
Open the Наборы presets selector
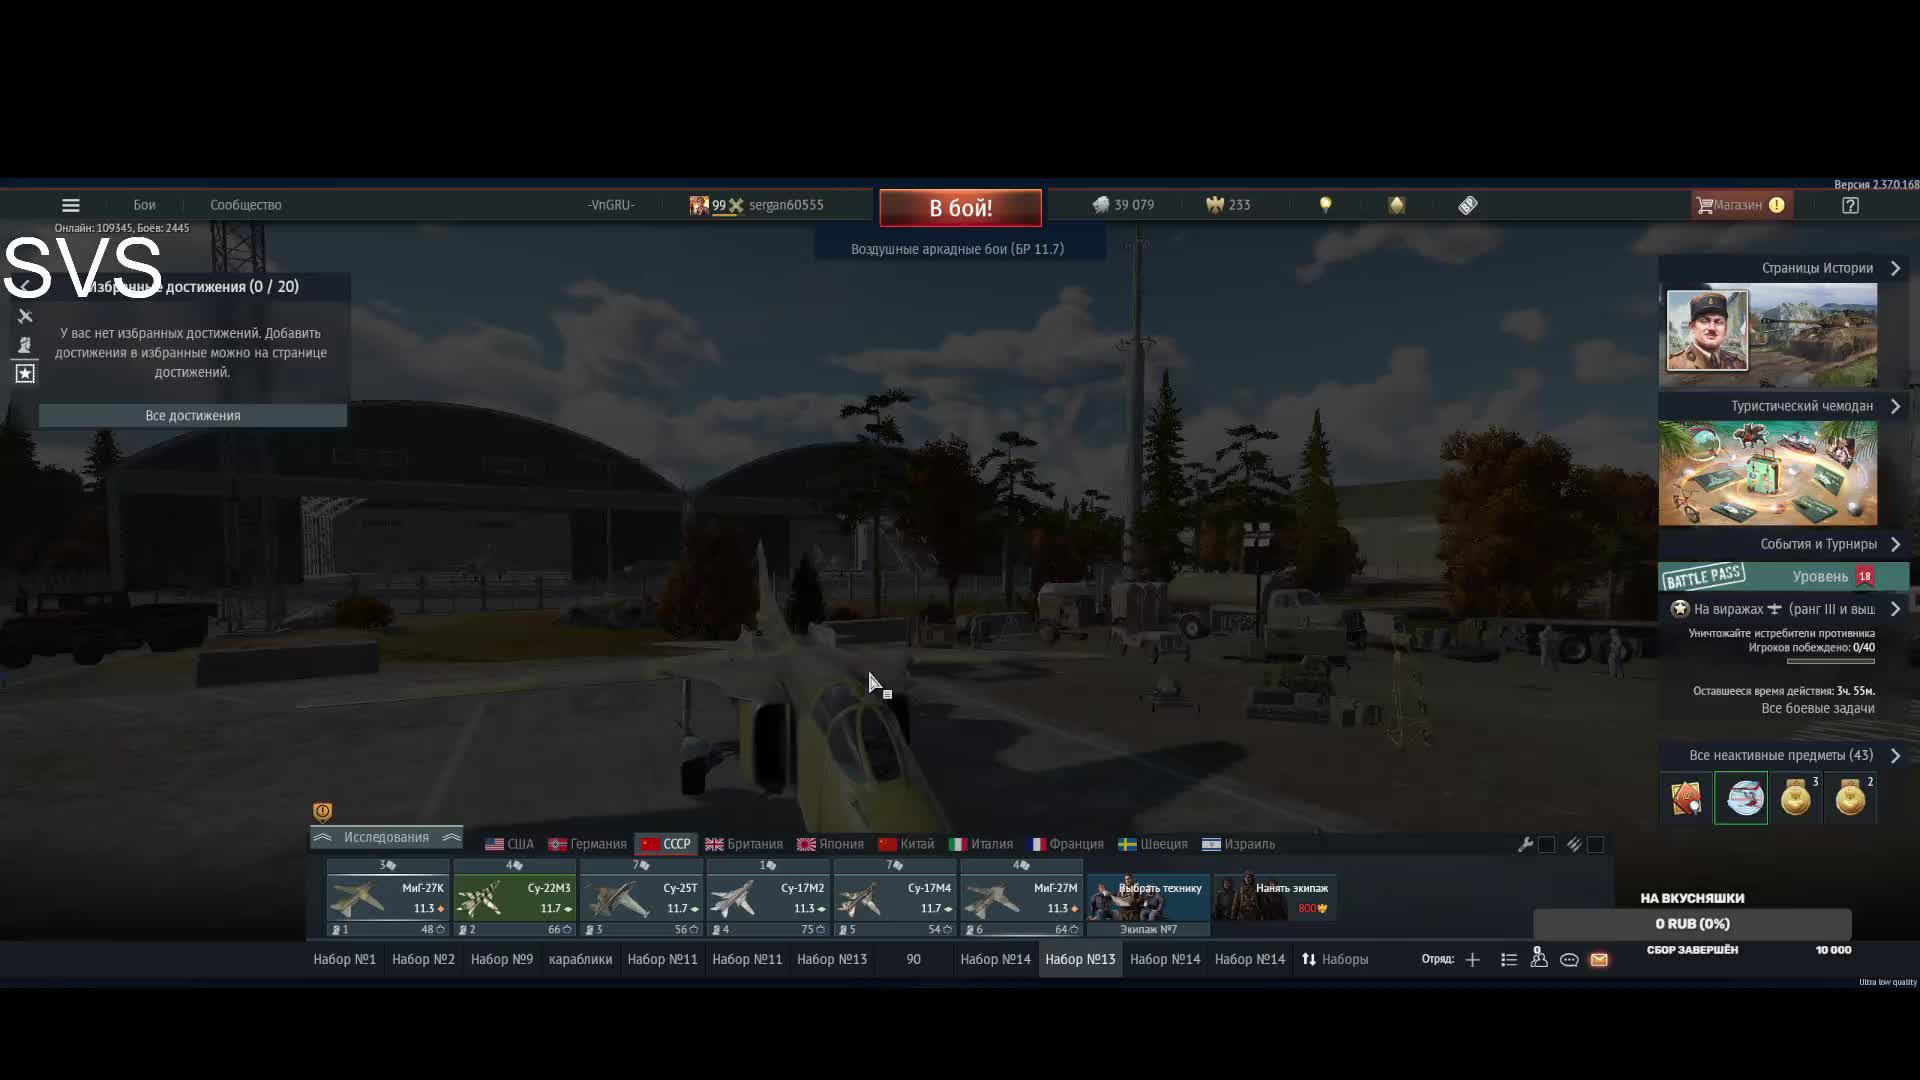pos(1335,960)
